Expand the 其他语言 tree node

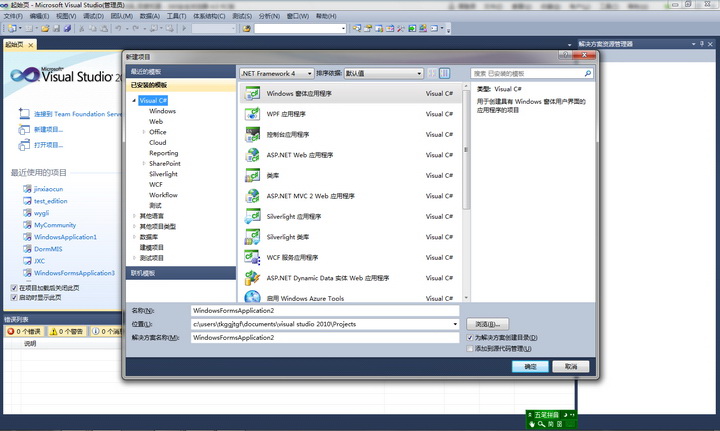pyautogui.click(x=135, y=215)
